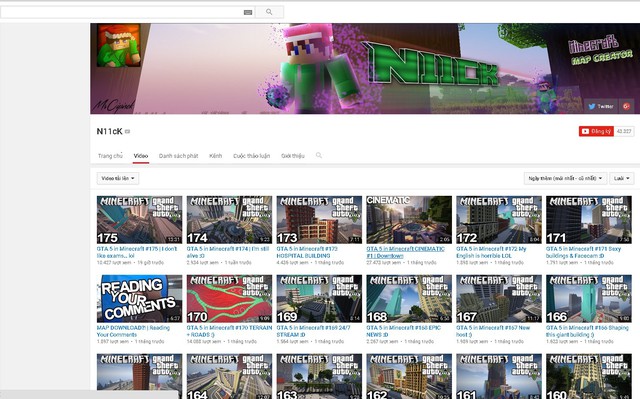Open thumbnail of video 166
This screenshot has width=640, height=399.
pyautogui.click(x=589, y=299)
